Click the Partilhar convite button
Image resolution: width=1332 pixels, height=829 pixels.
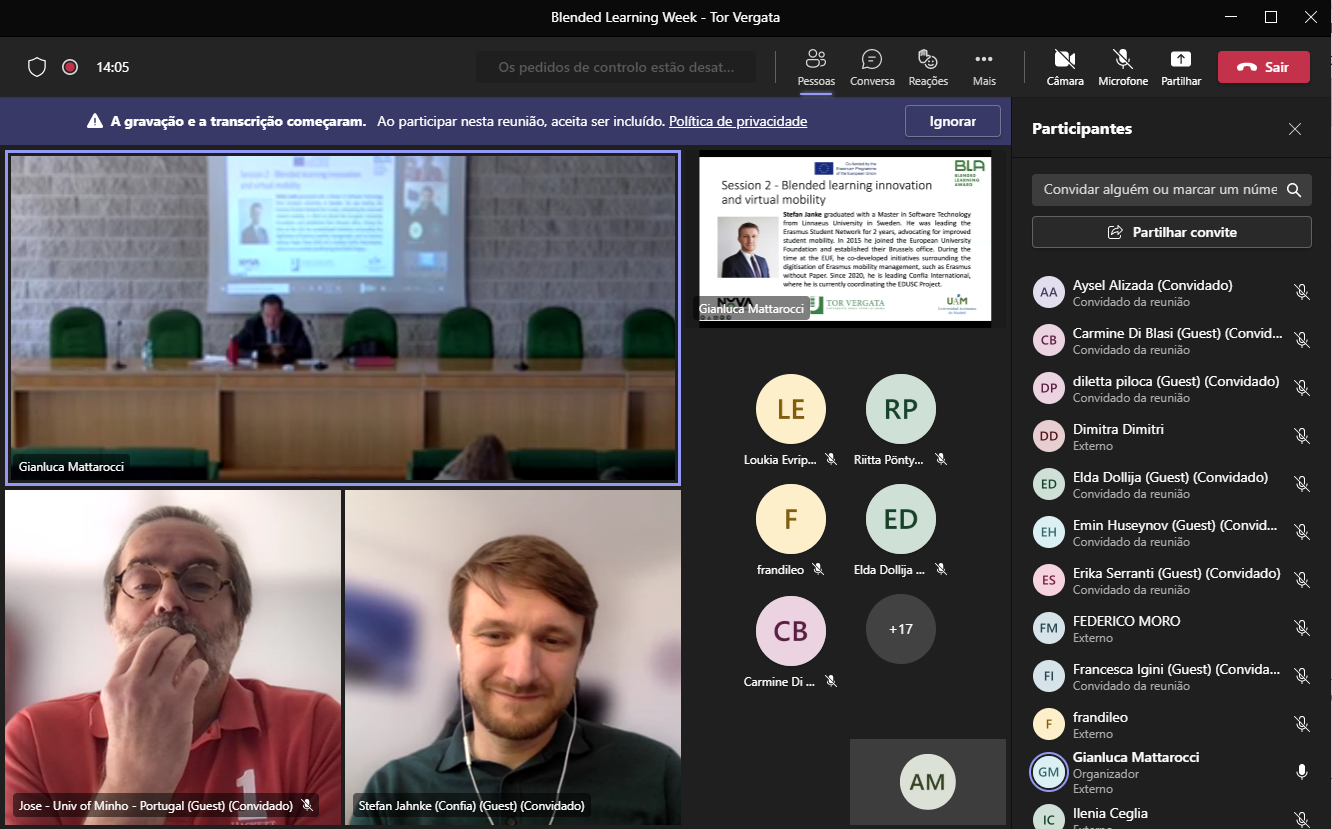point(1171,232)
